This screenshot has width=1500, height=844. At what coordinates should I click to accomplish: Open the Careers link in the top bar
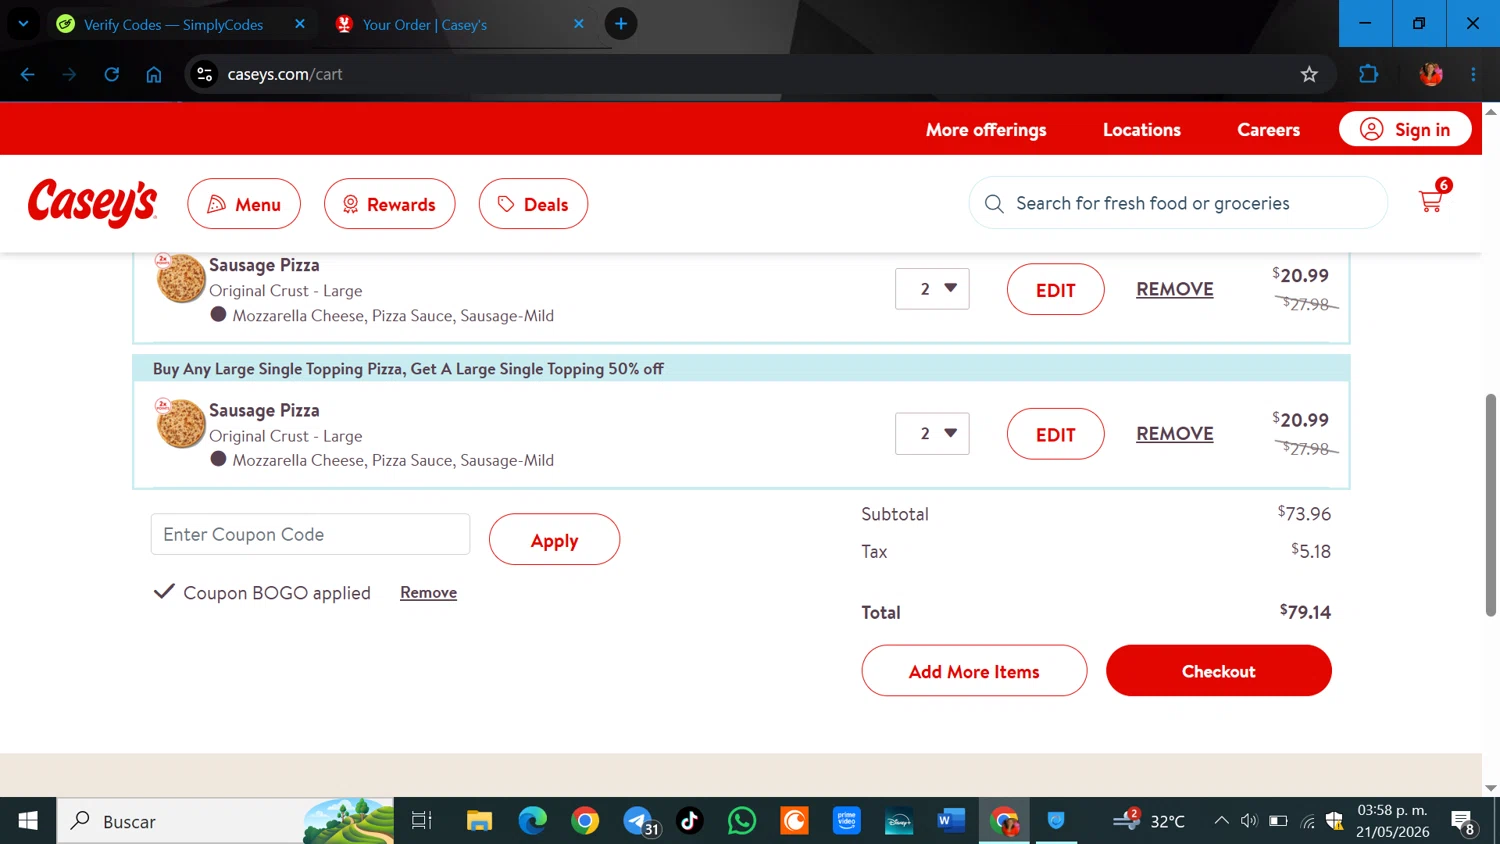[1268, 130]
